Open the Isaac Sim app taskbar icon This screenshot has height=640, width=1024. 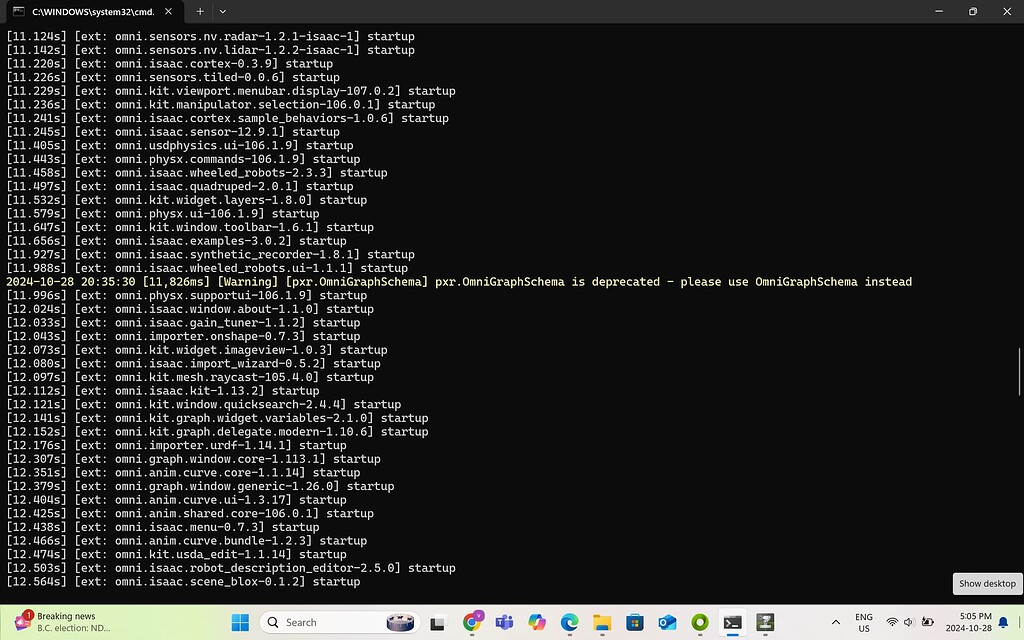point(765,622)
